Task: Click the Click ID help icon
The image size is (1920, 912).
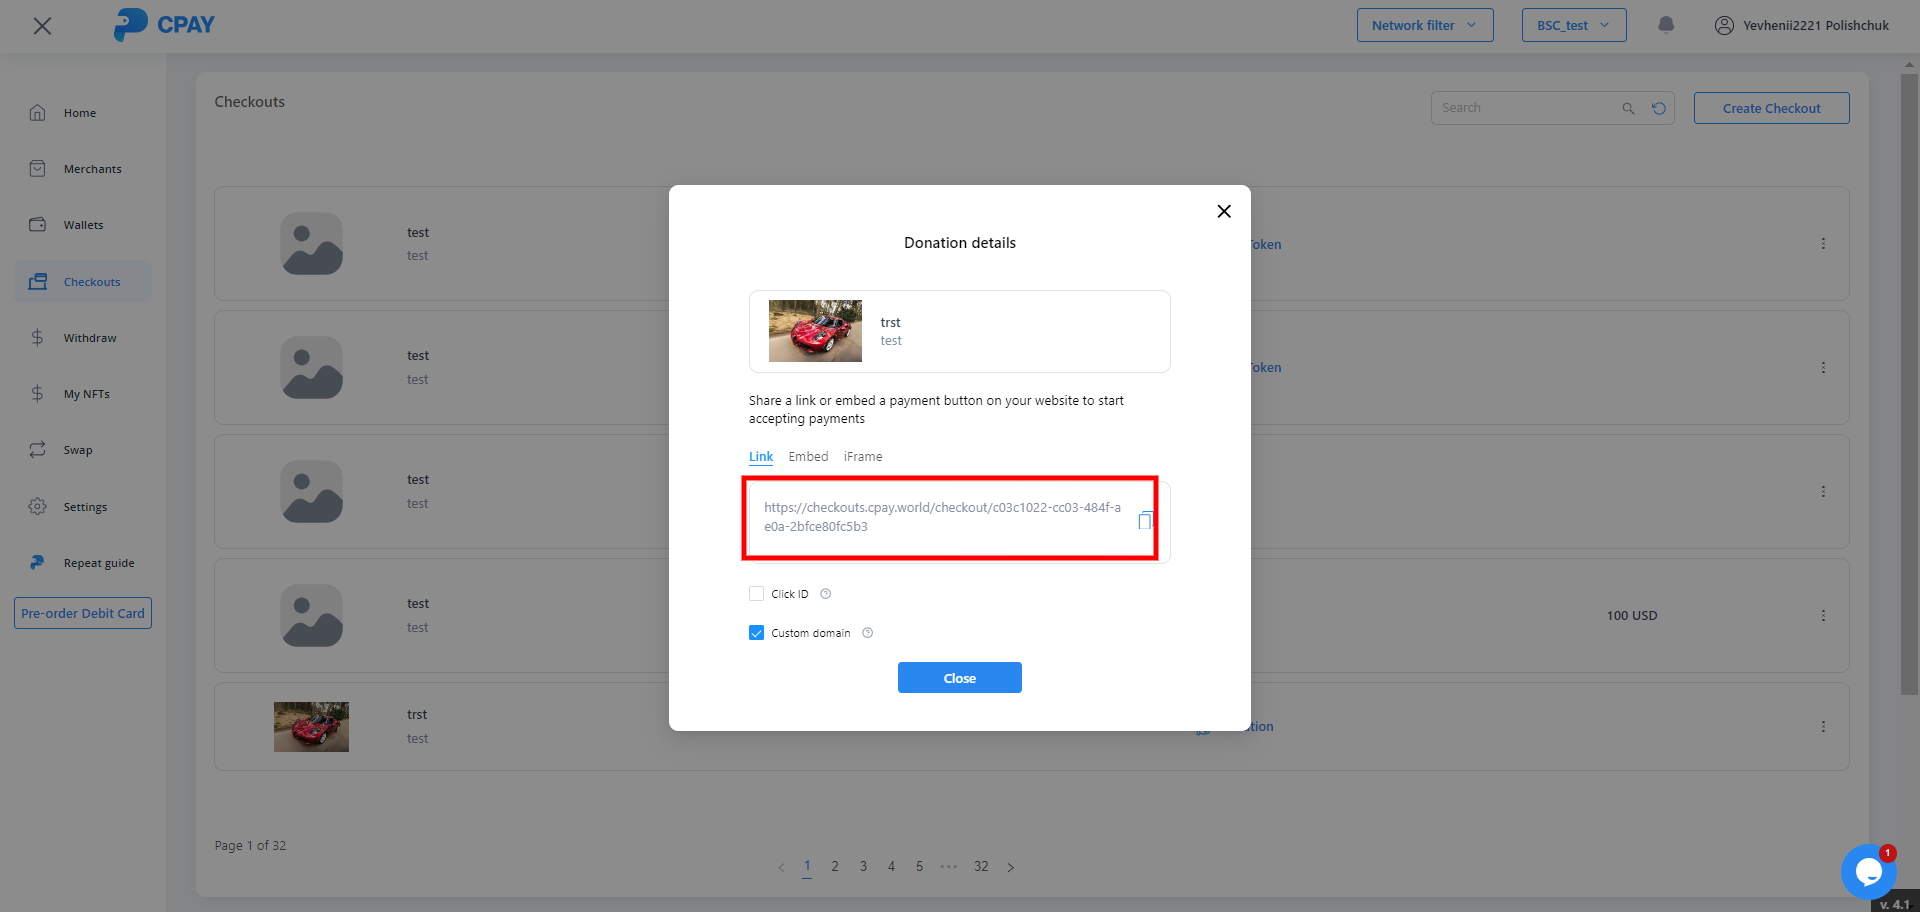Action: pos(826,594)
